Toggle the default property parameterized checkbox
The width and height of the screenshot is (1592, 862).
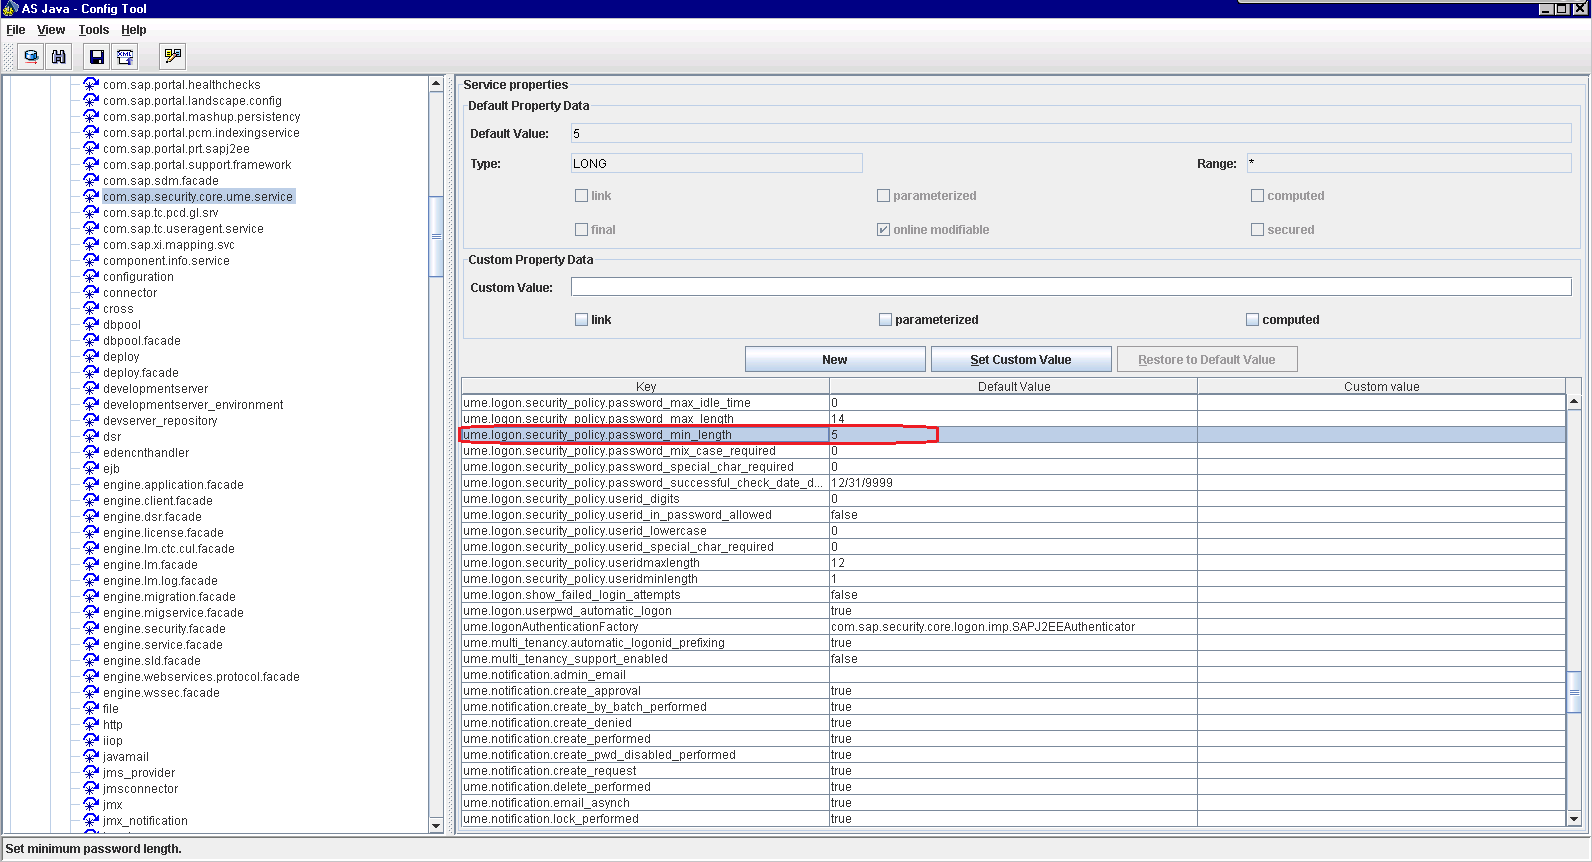tap(883, 196)
